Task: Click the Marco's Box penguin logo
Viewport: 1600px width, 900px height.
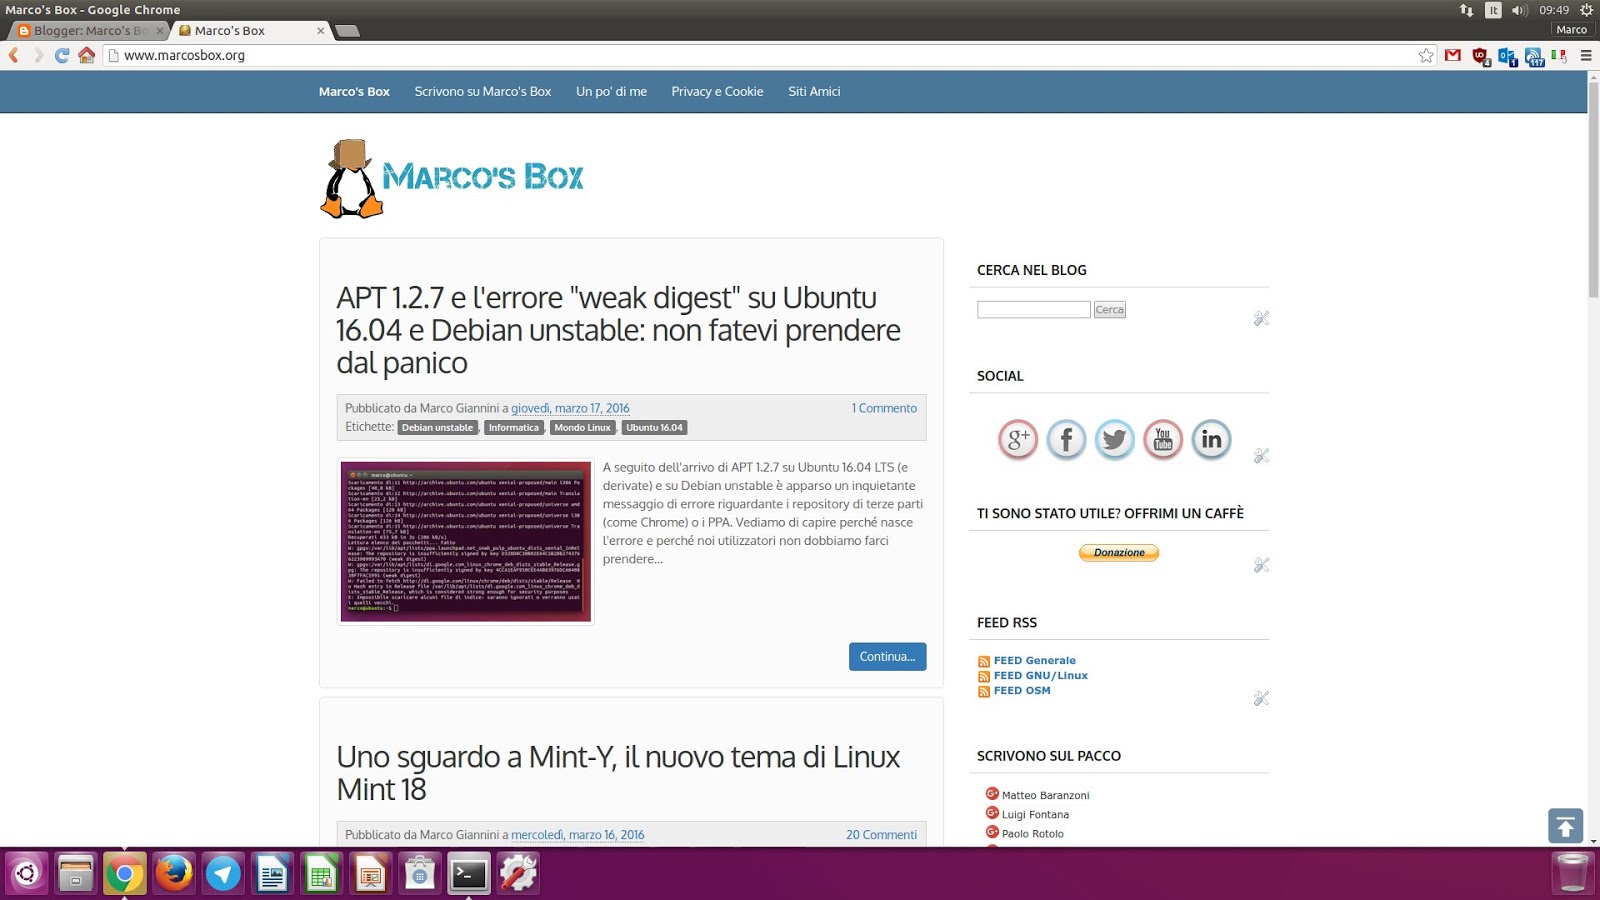Action: click(452, 178)
